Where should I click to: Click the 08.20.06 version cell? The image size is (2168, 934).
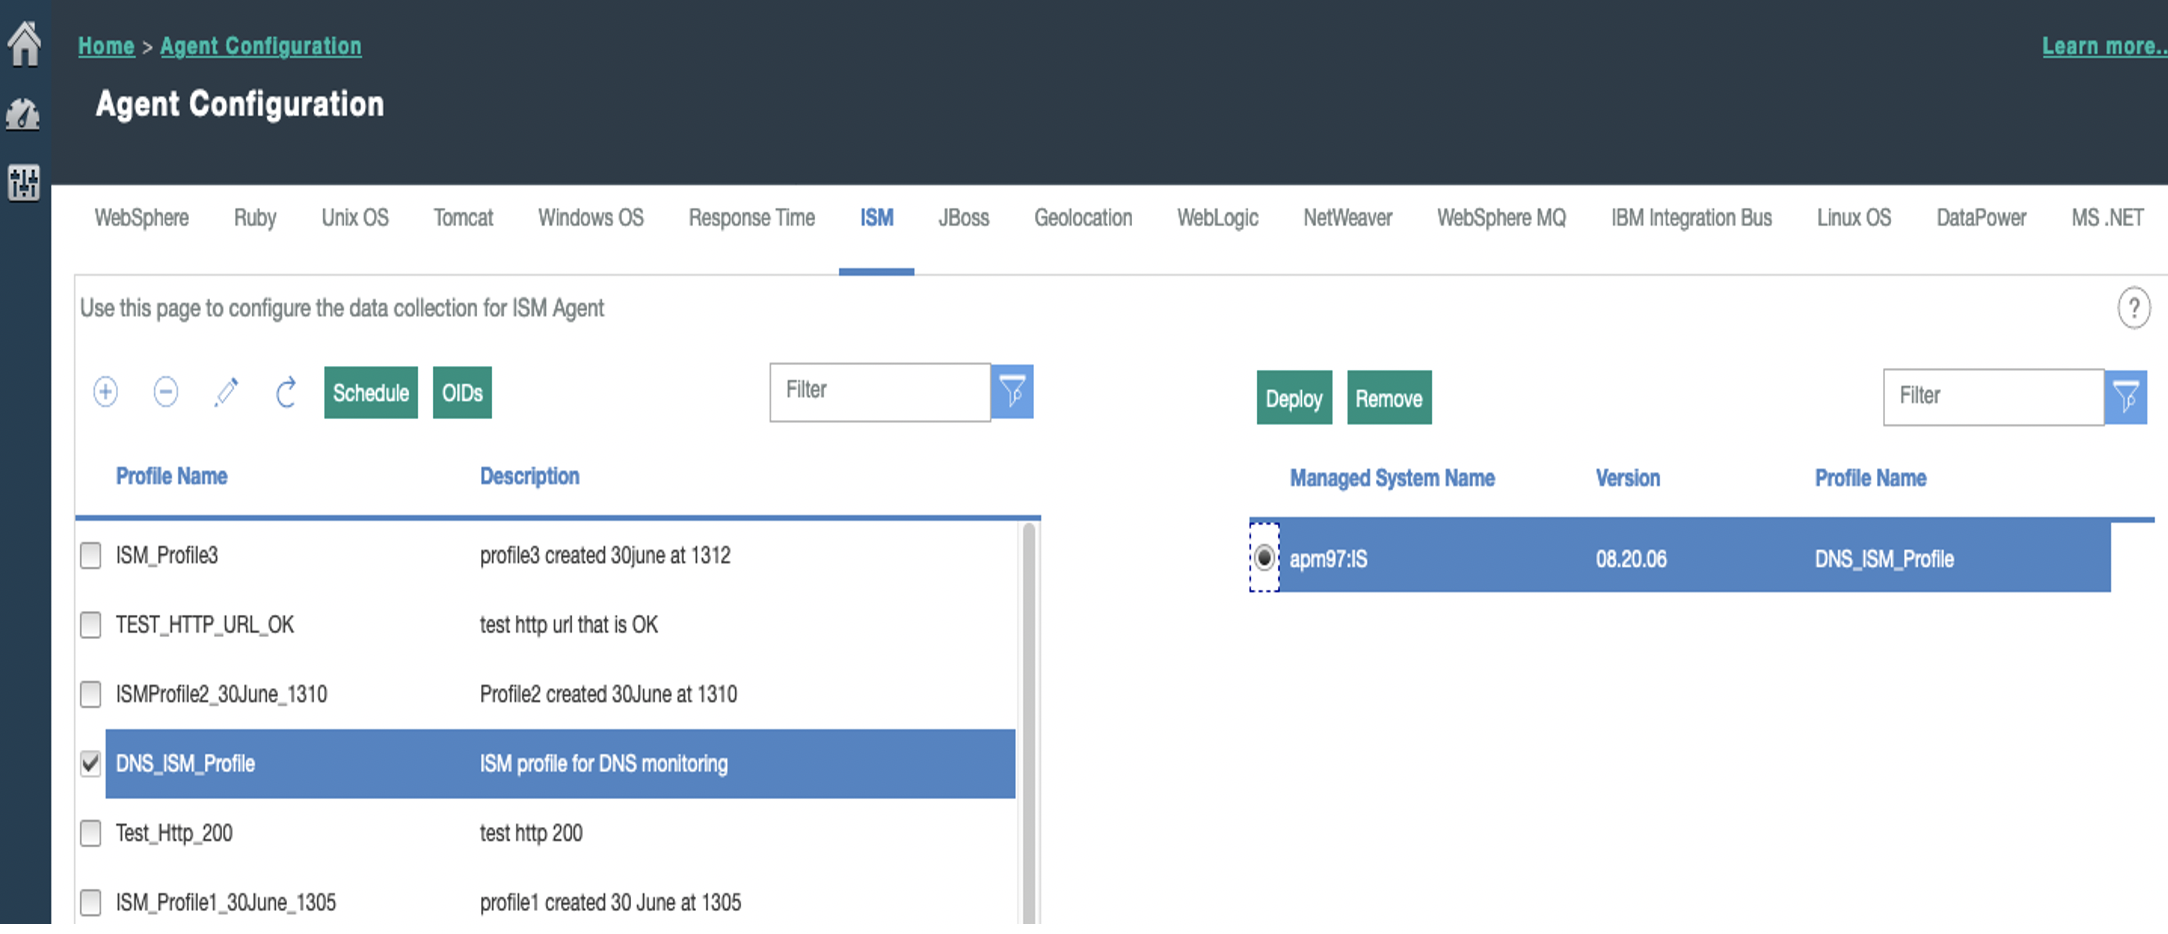click(x=1631, y=559)
